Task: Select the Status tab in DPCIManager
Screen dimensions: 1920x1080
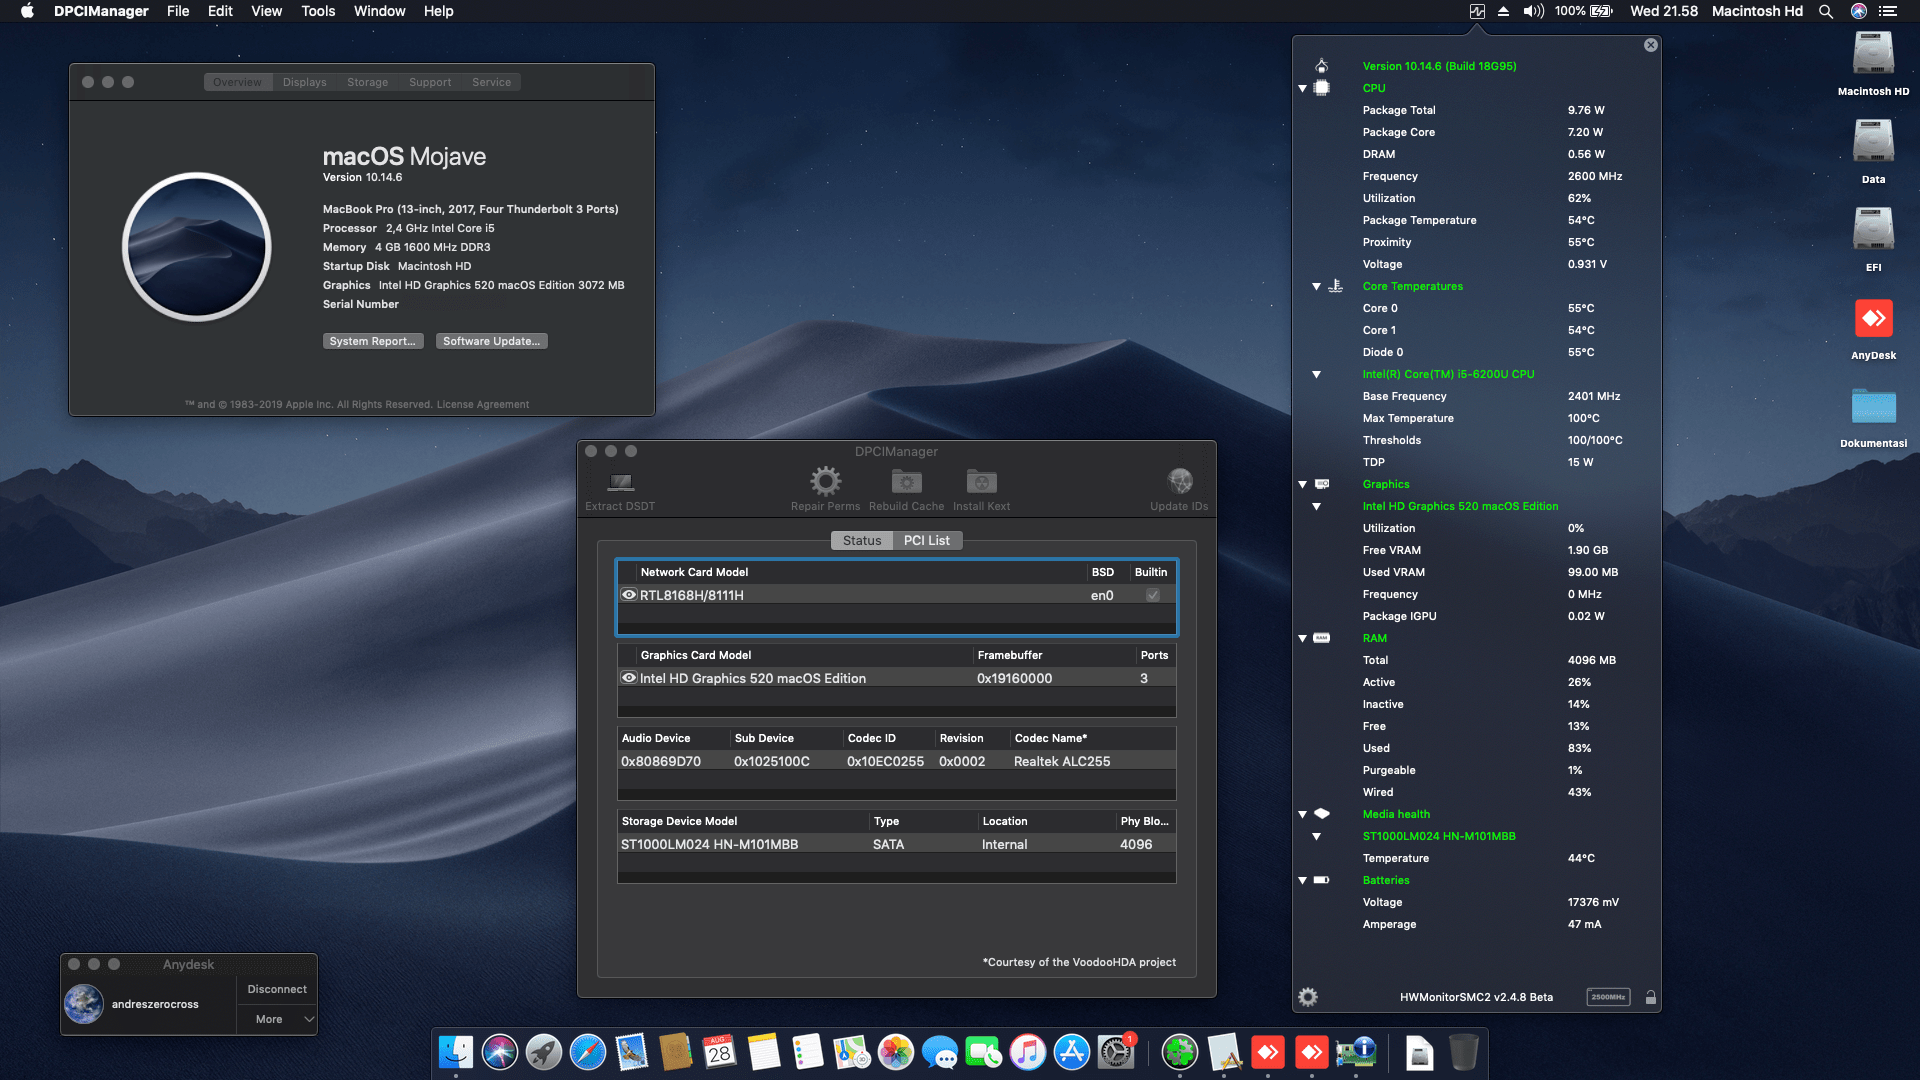Action: (x=862, y=540)
